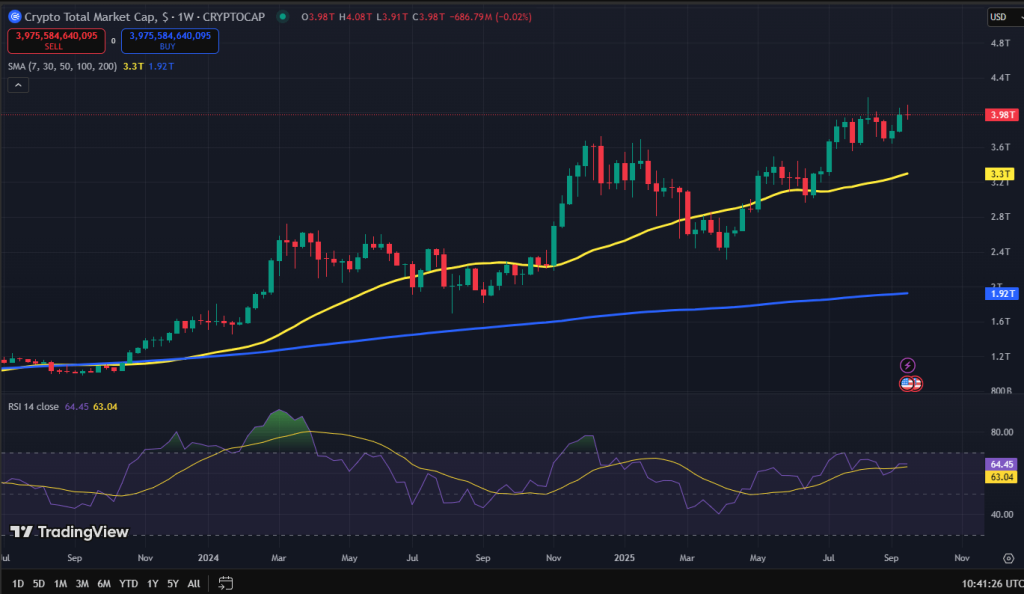Click the blue 1.92T SMA price label

tap(1002, 294)
